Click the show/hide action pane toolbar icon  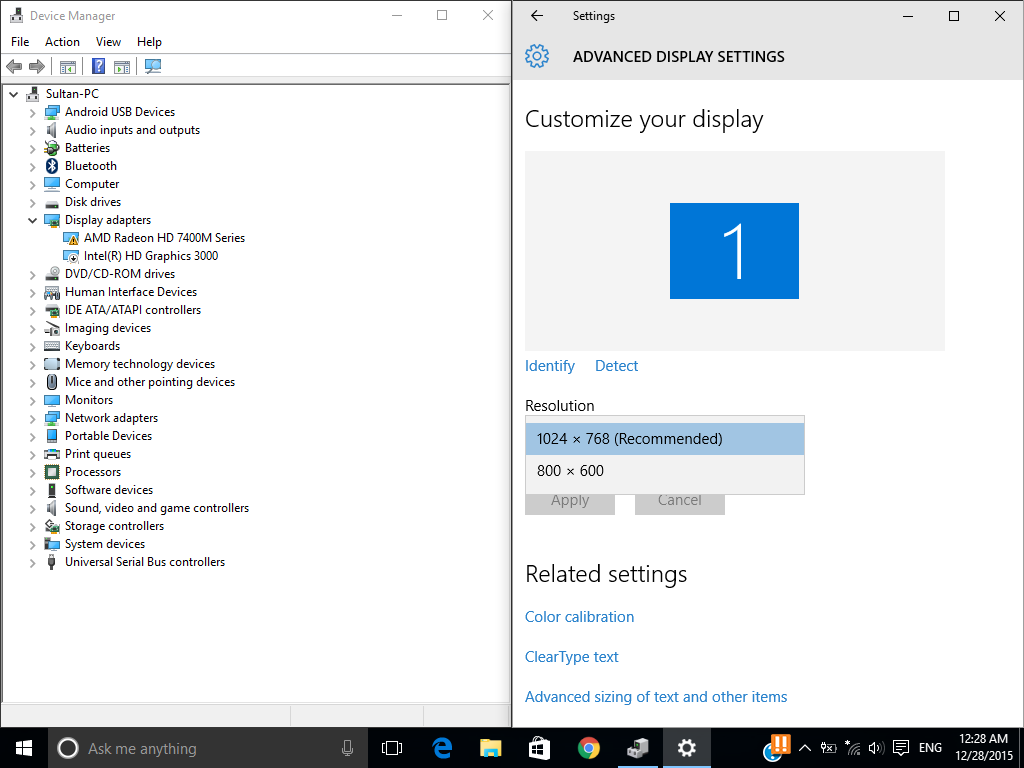(x=121, y=66)
